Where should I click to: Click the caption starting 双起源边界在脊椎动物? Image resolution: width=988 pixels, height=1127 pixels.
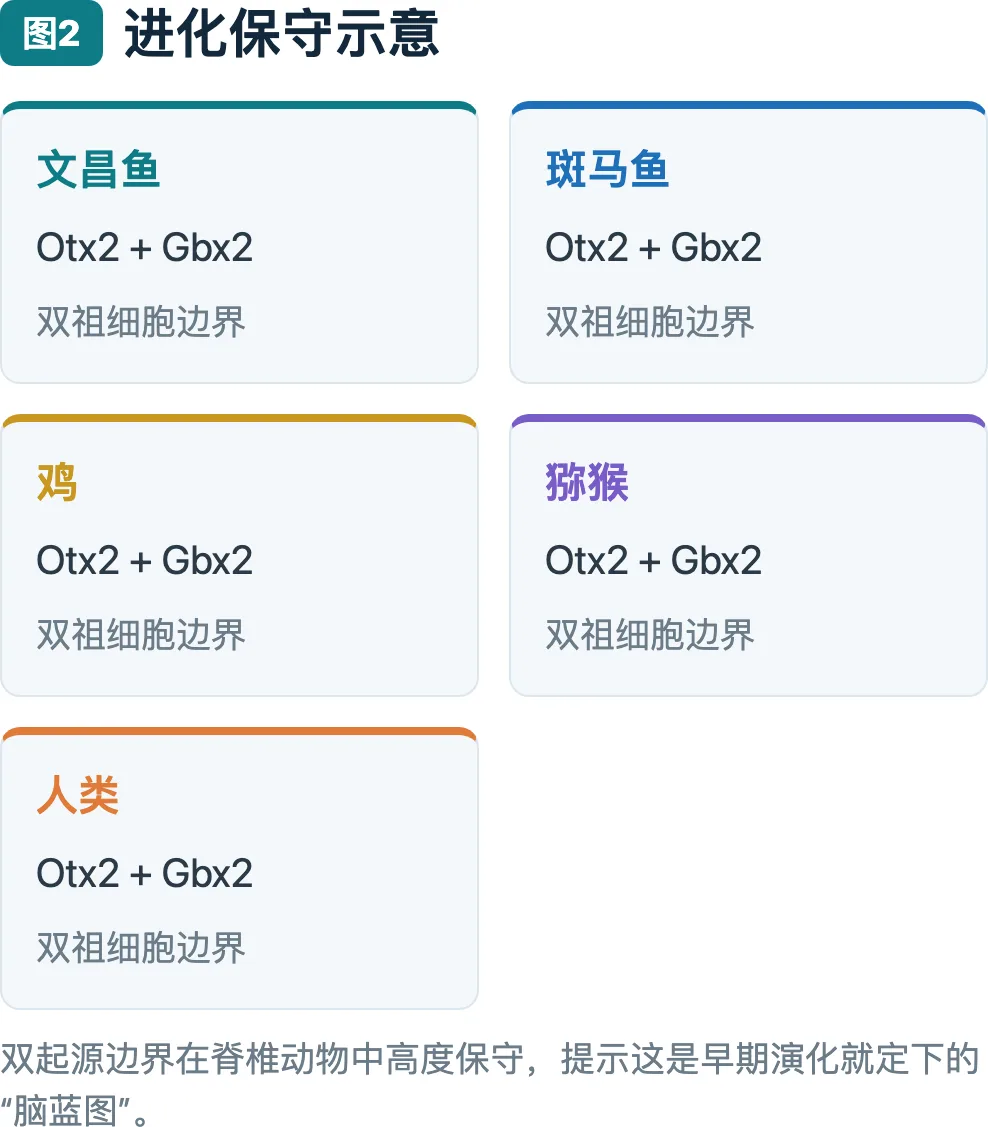click(x=491, y=1084)
